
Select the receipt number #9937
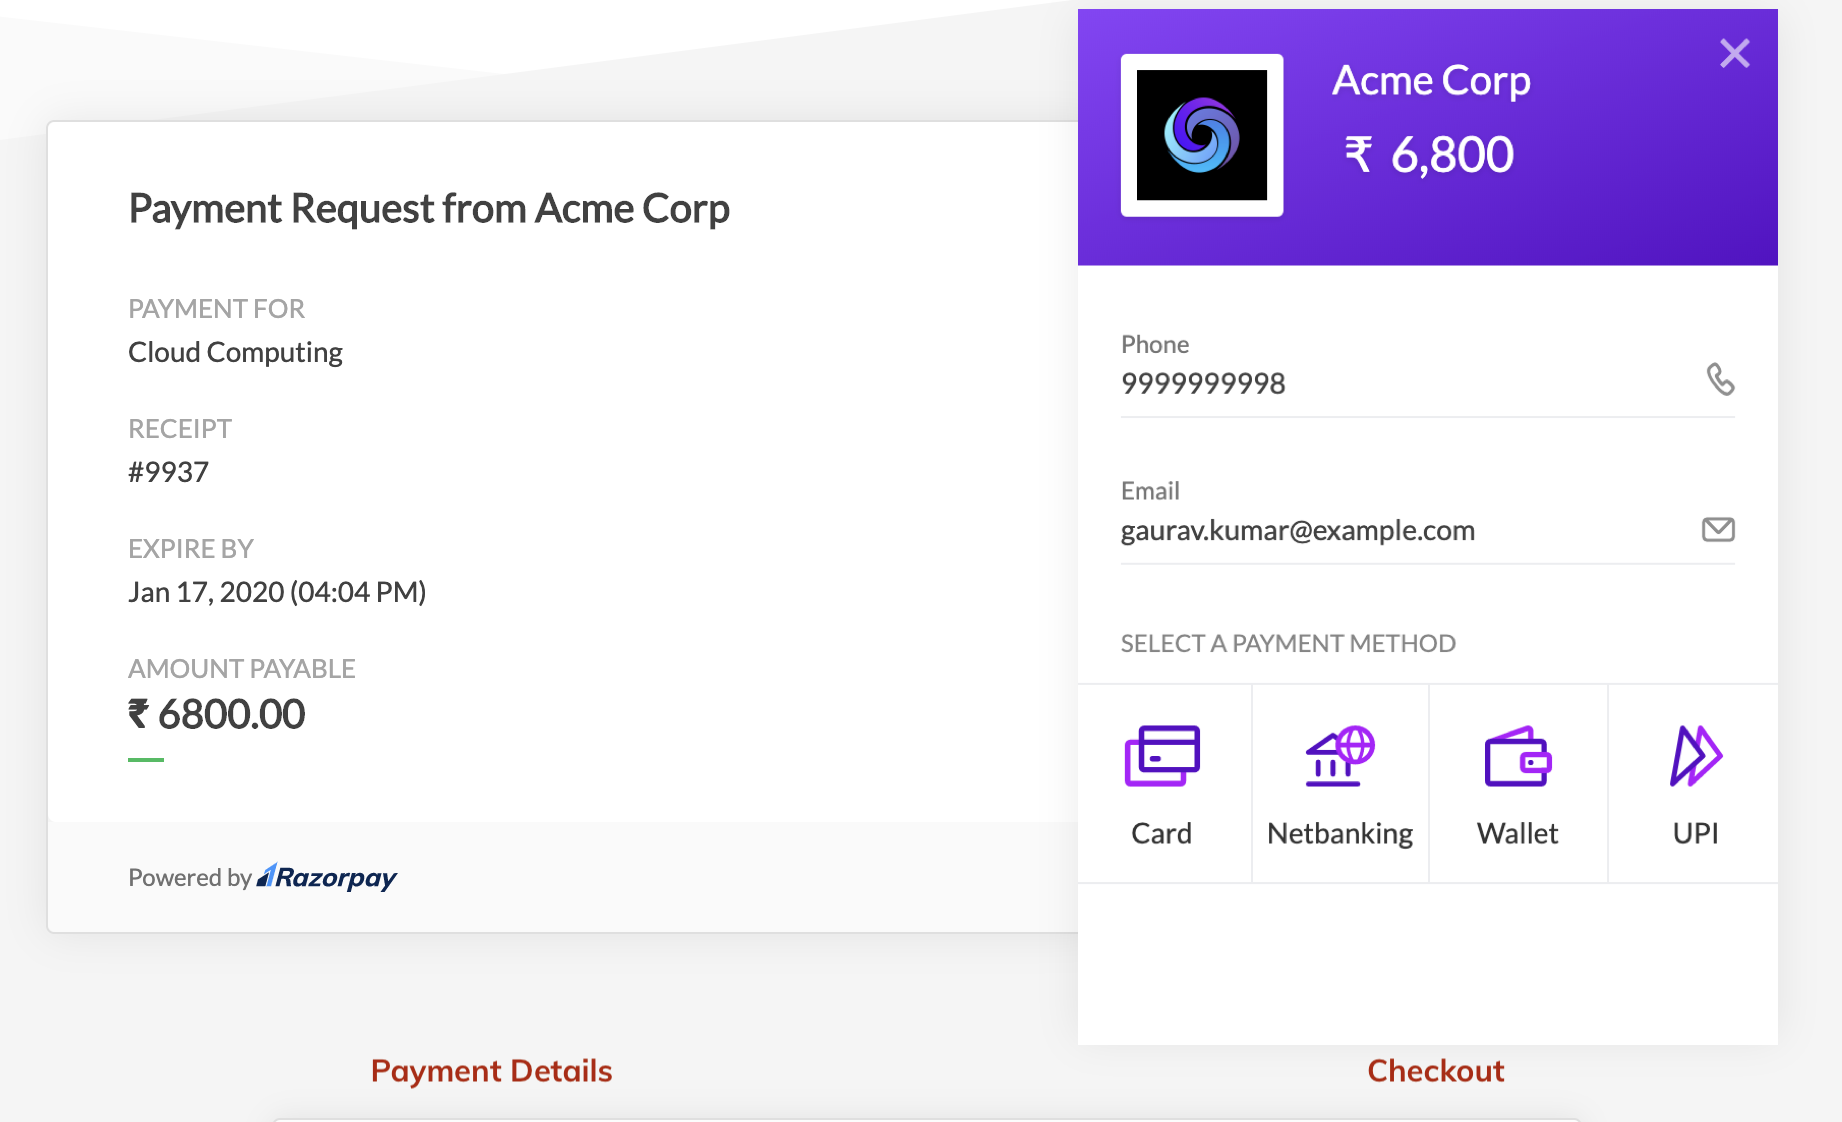pyautogui.click(x=168, y=471)
